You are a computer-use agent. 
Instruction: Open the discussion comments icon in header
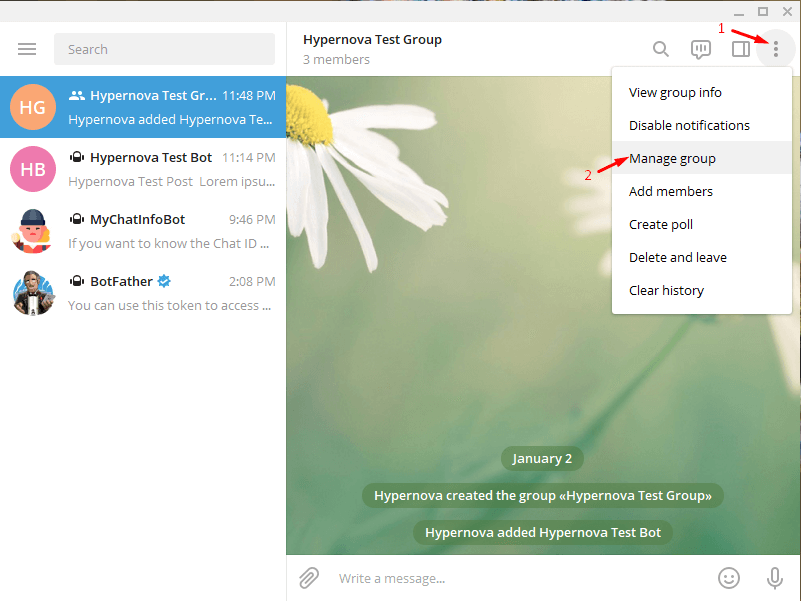[701, 49]
